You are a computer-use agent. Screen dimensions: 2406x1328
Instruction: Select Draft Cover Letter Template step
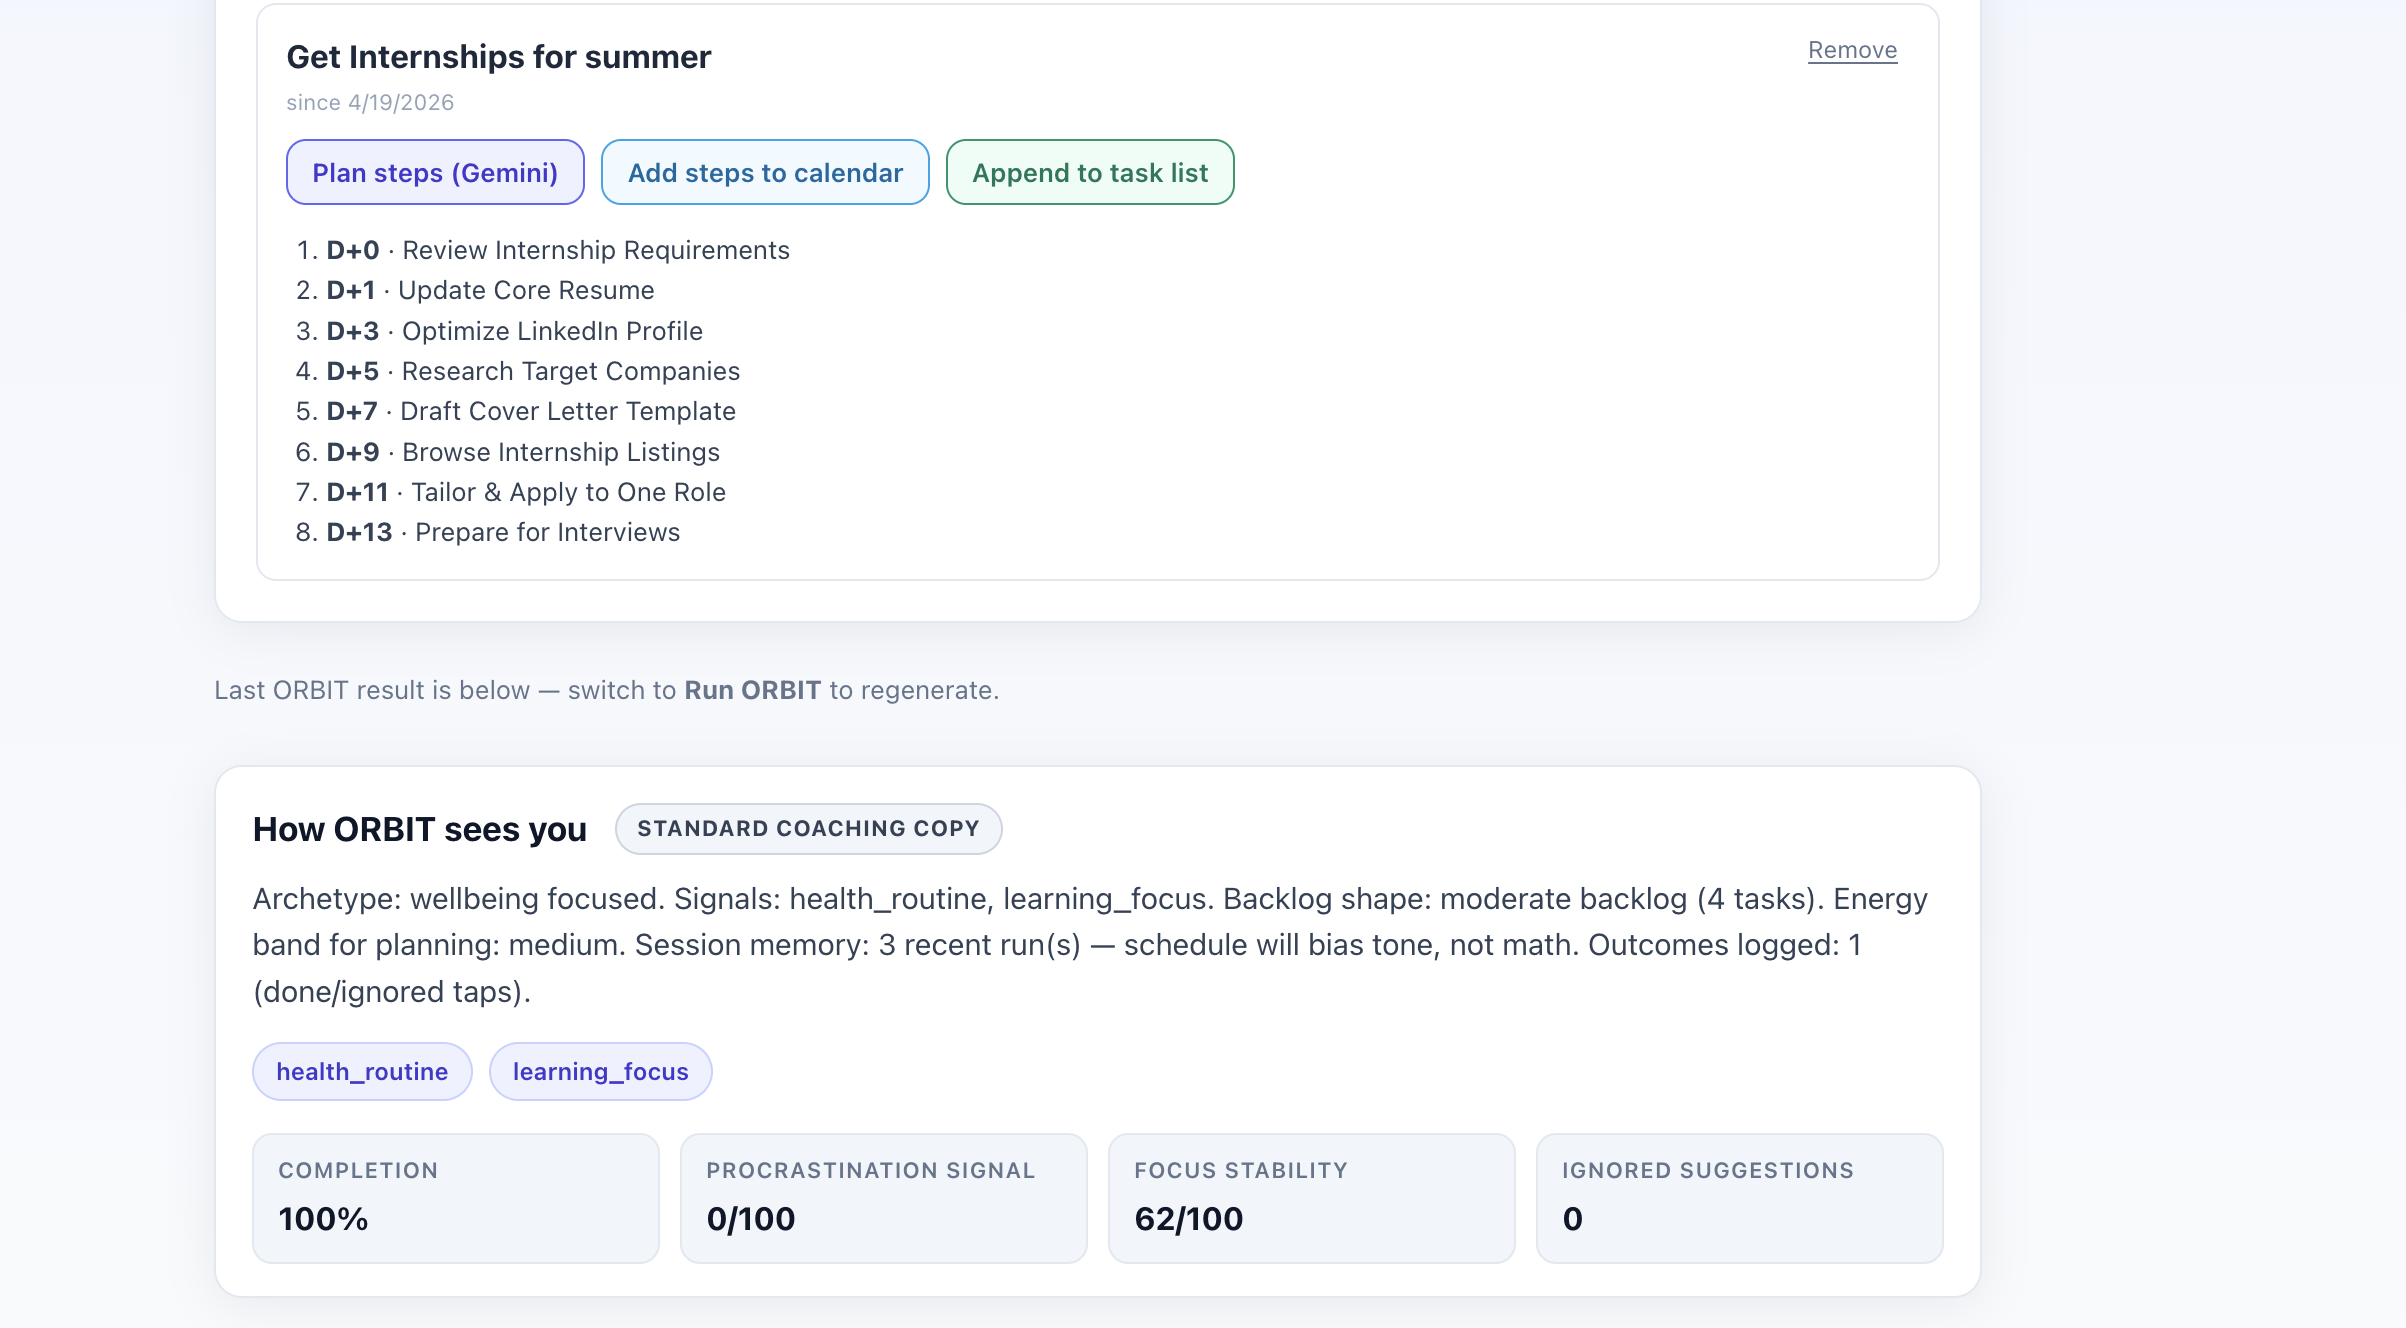567,411
